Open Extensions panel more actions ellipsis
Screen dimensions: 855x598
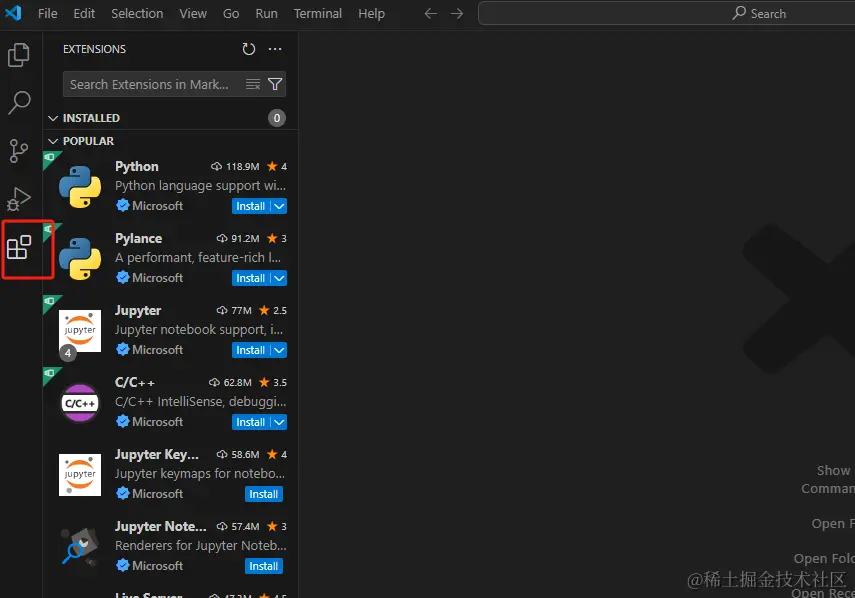[275, 49]
